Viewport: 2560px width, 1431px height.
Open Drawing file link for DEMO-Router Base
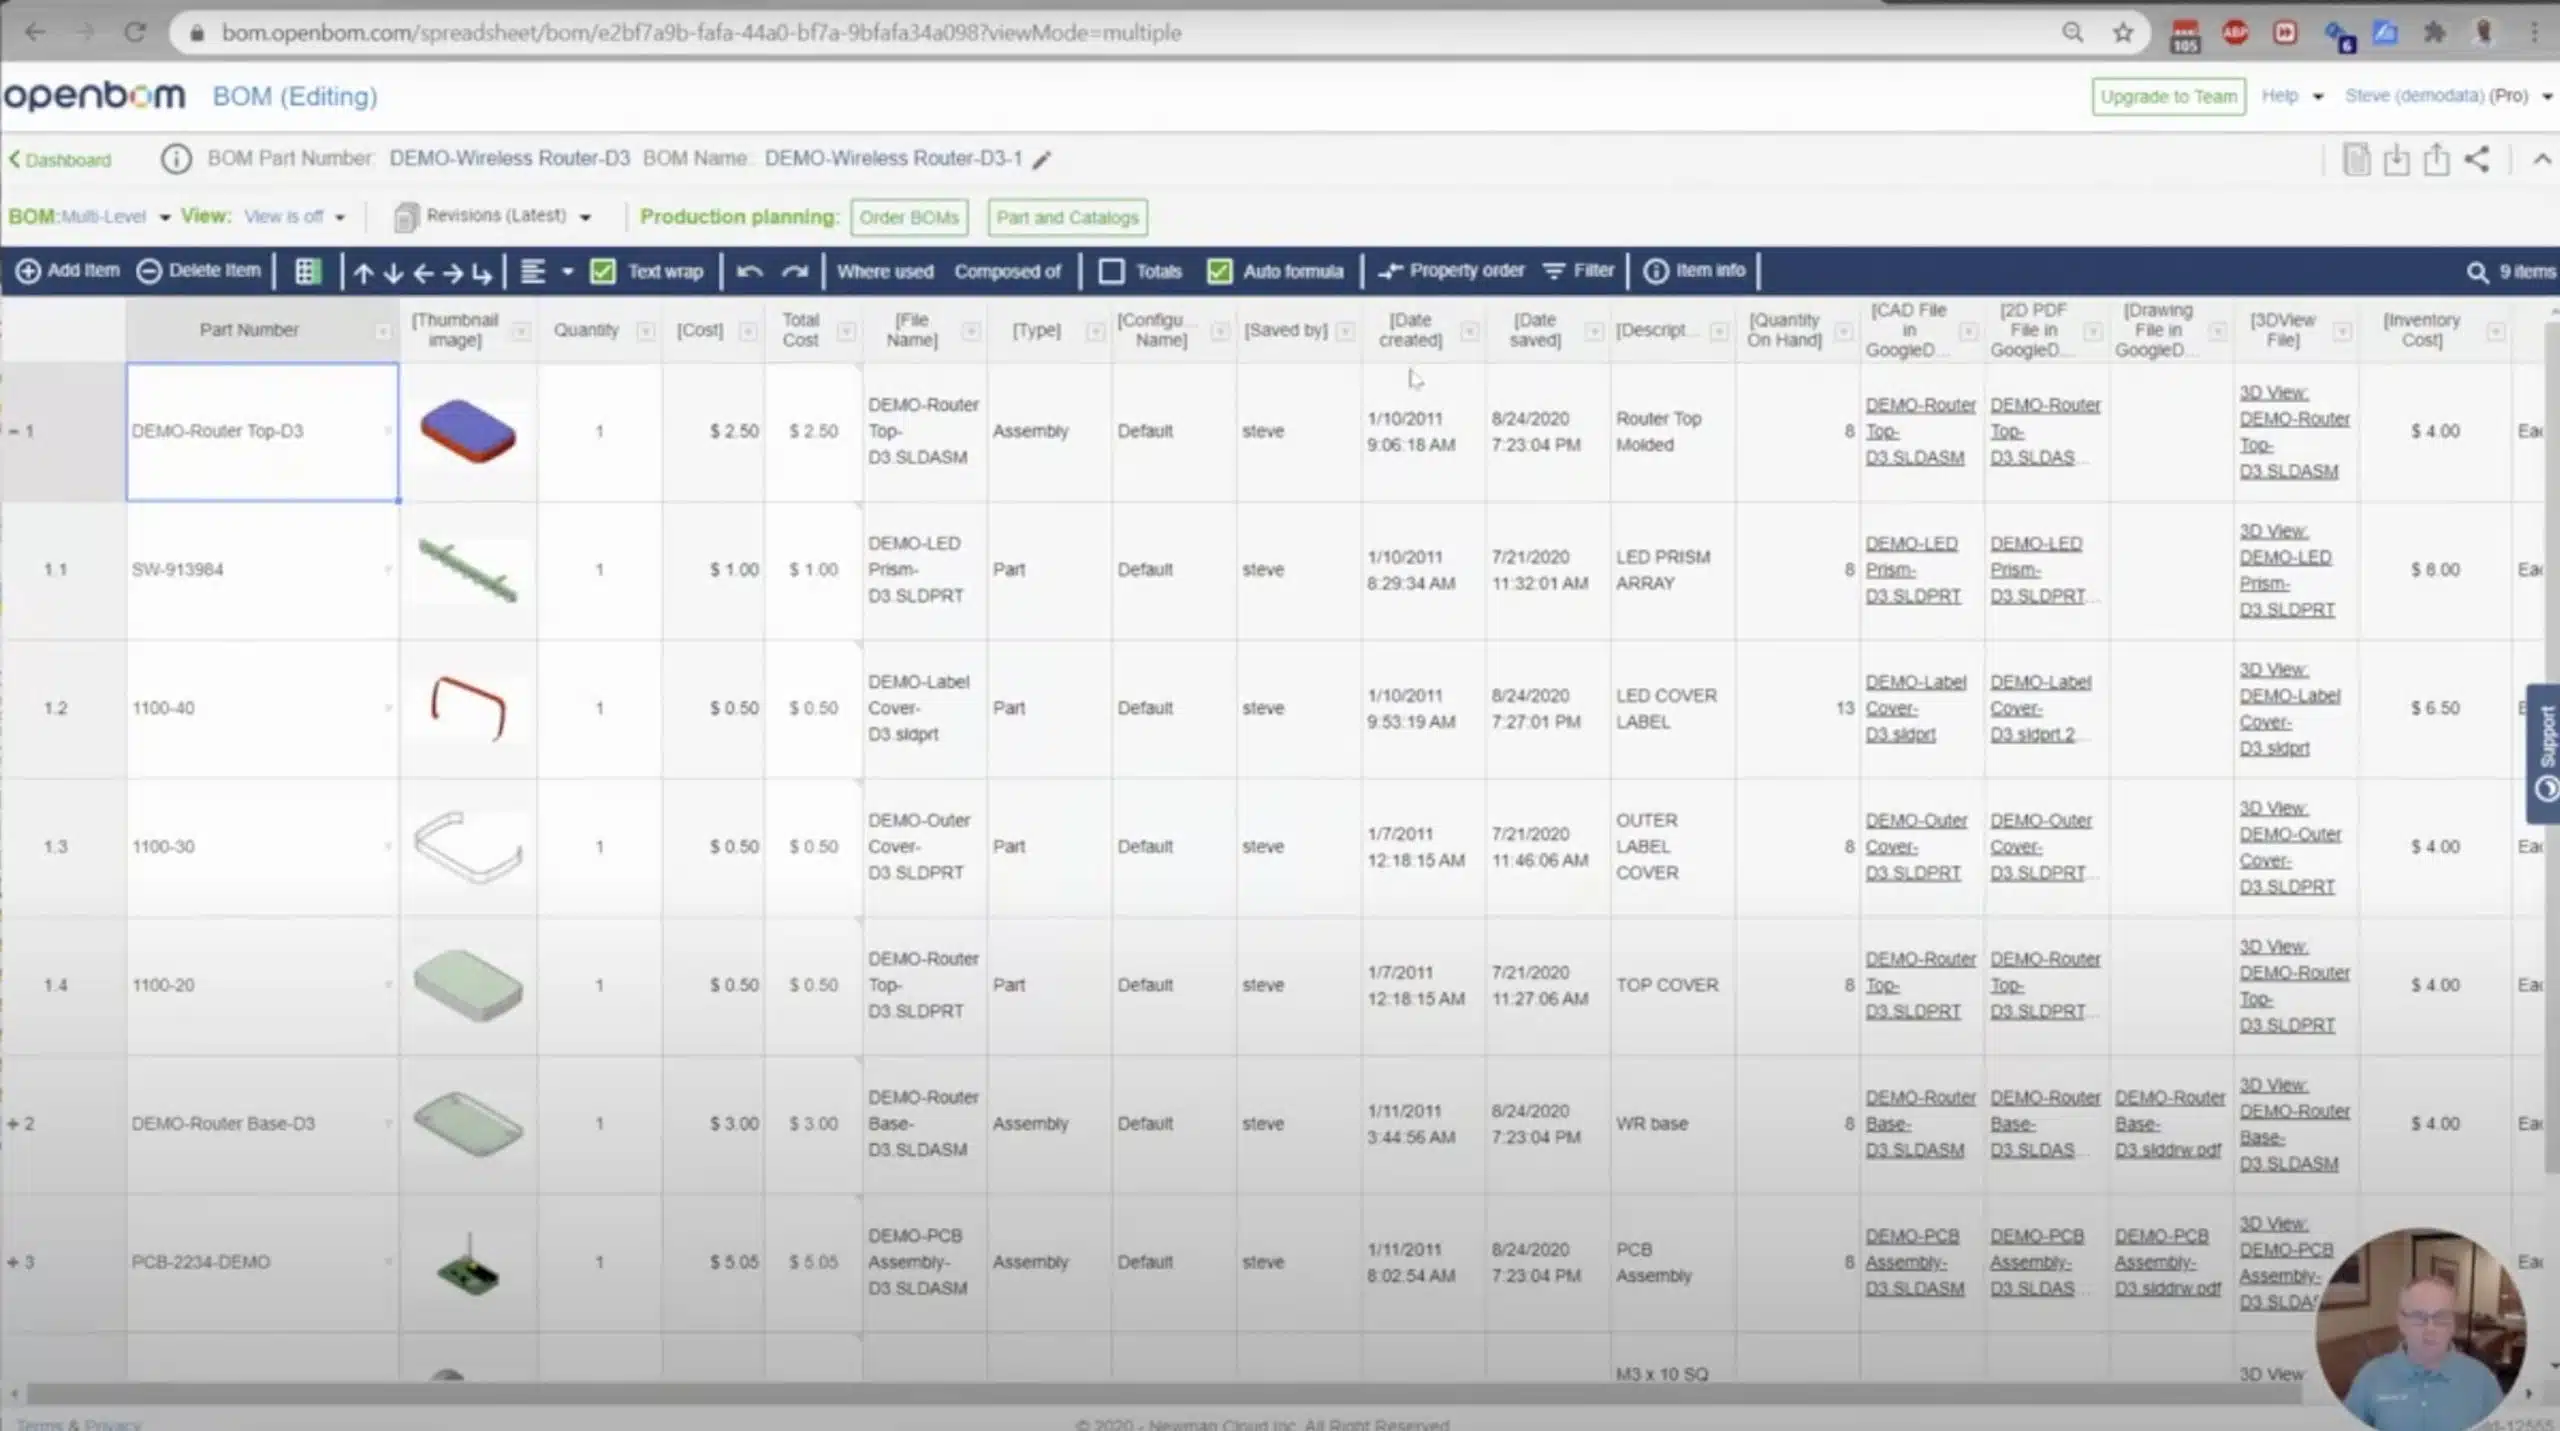click(x=2169, y=1124)
